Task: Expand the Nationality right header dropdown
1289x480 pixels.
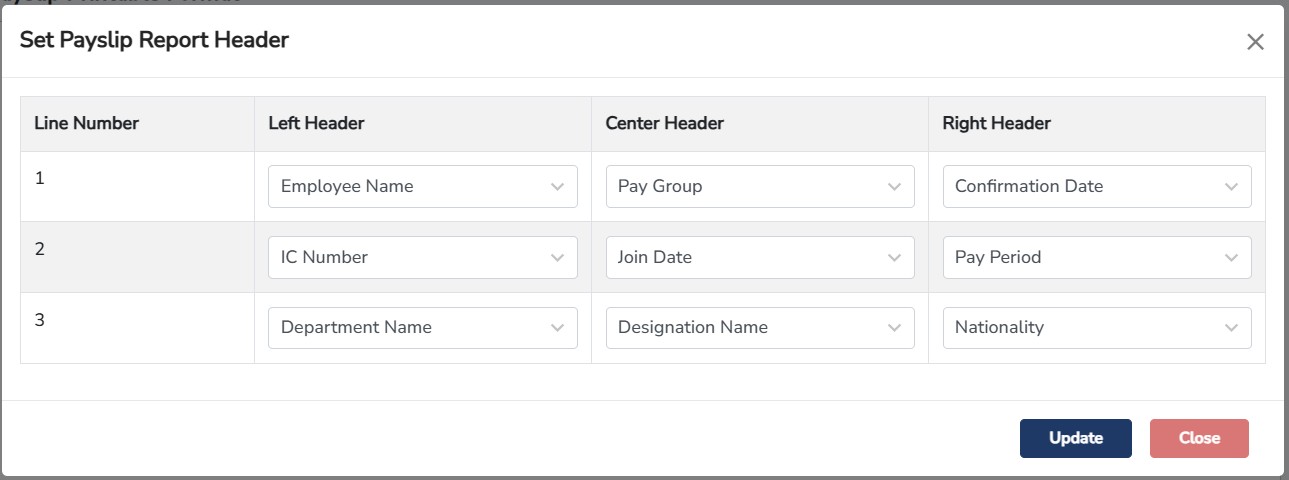Action: [1096, 328]
